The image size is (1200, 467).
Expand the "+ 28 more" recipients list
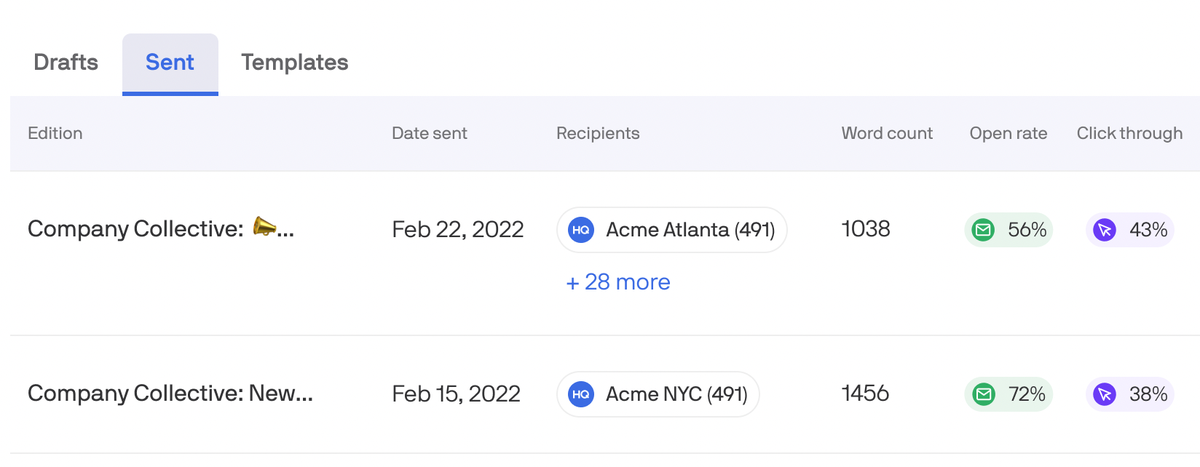(x=618, y=282)
